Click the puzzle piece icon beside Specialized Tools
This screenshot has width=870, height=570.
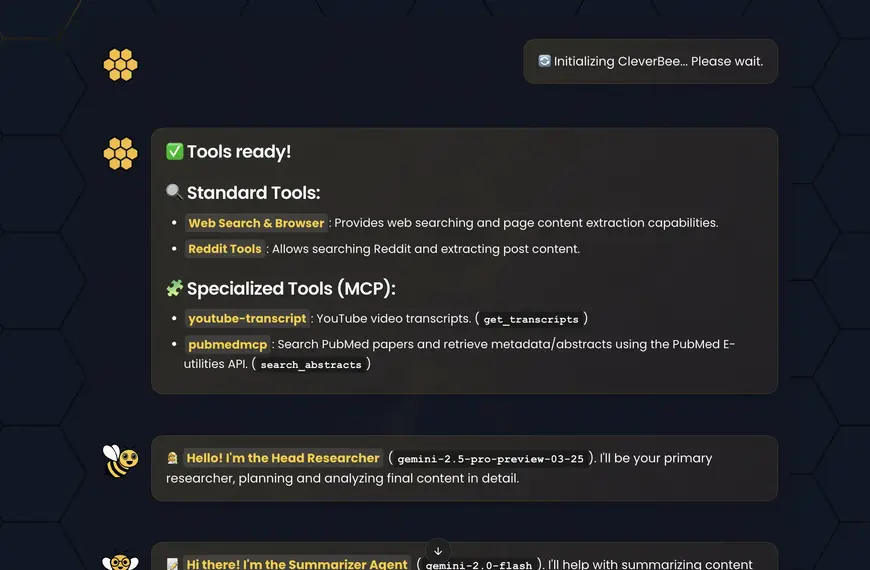174,288
